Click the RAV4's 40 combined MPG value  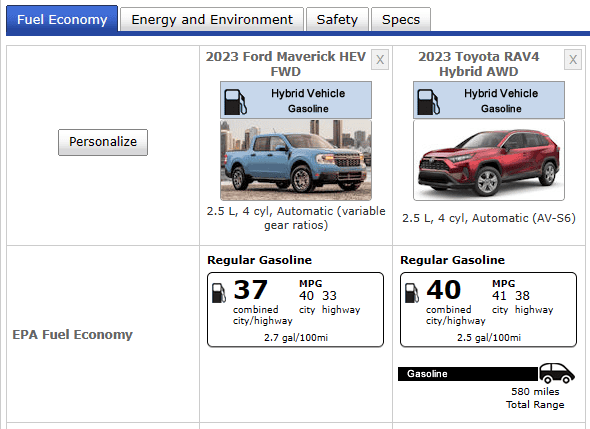(x=444, y=290)
